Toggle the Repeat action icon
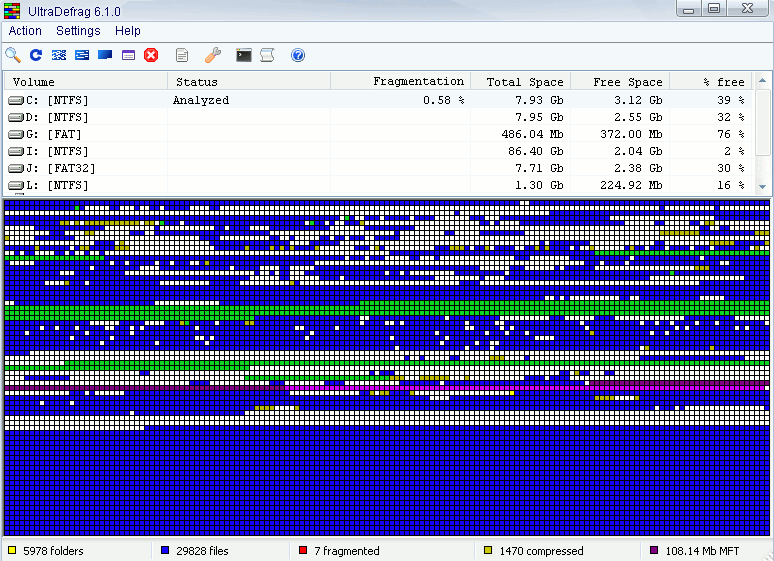Screen dimensions: 774x561 click(x=36, y=55)
